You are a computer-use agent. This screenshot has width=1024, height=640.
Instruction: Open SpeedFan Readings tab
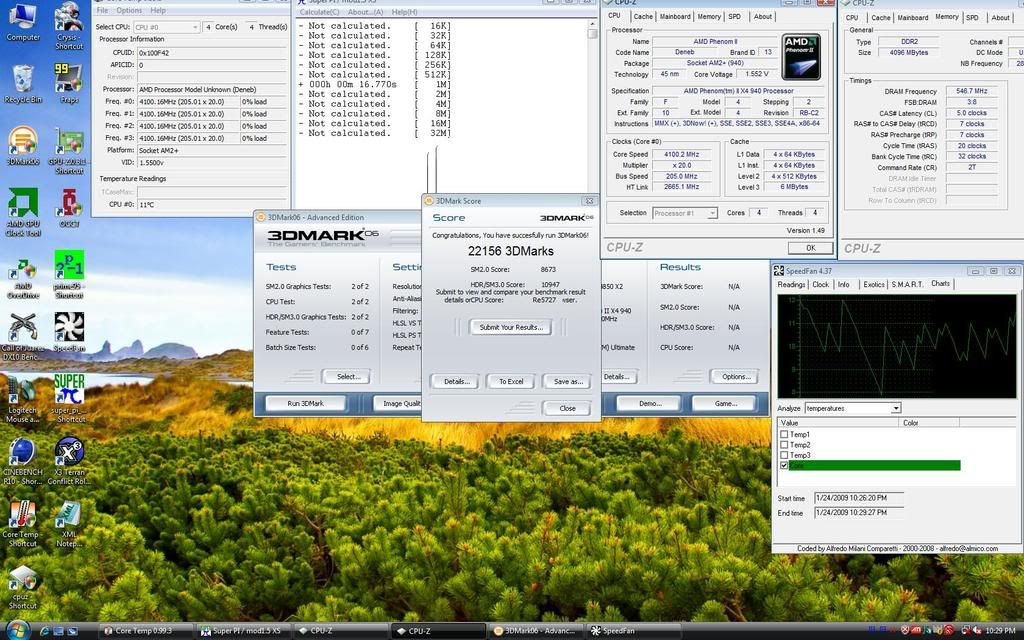click(x=792, y=285)
